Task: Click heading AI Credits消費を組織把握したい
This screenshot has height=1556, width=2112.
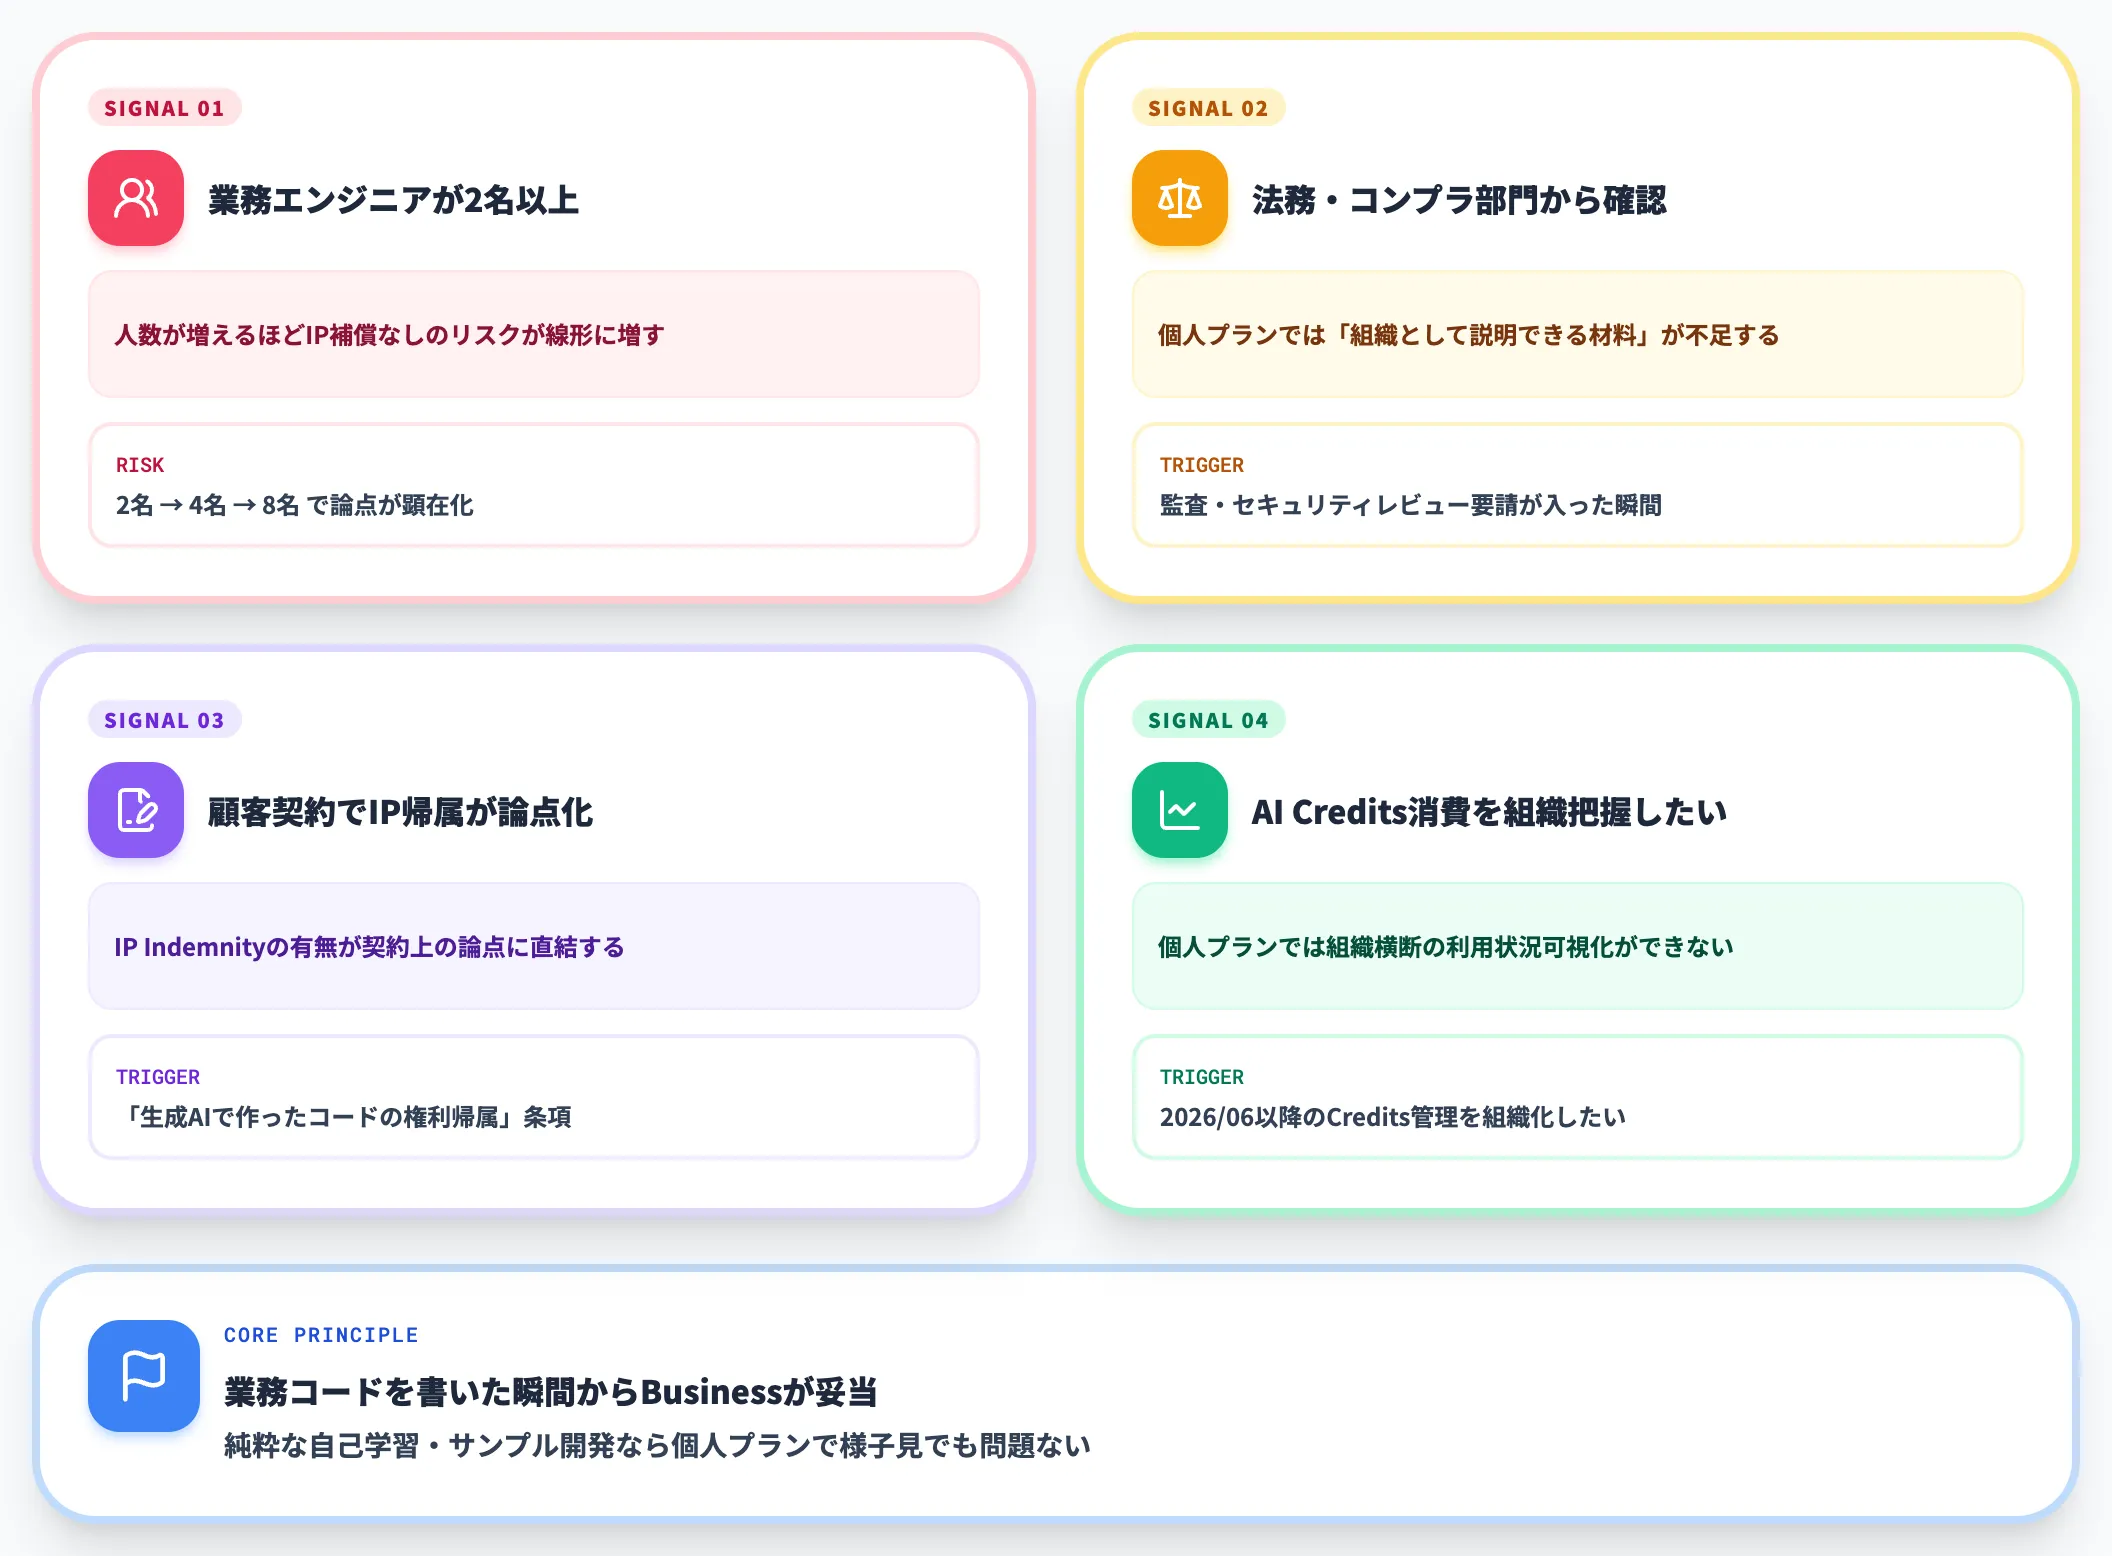Action: [x=1489, y=812]
